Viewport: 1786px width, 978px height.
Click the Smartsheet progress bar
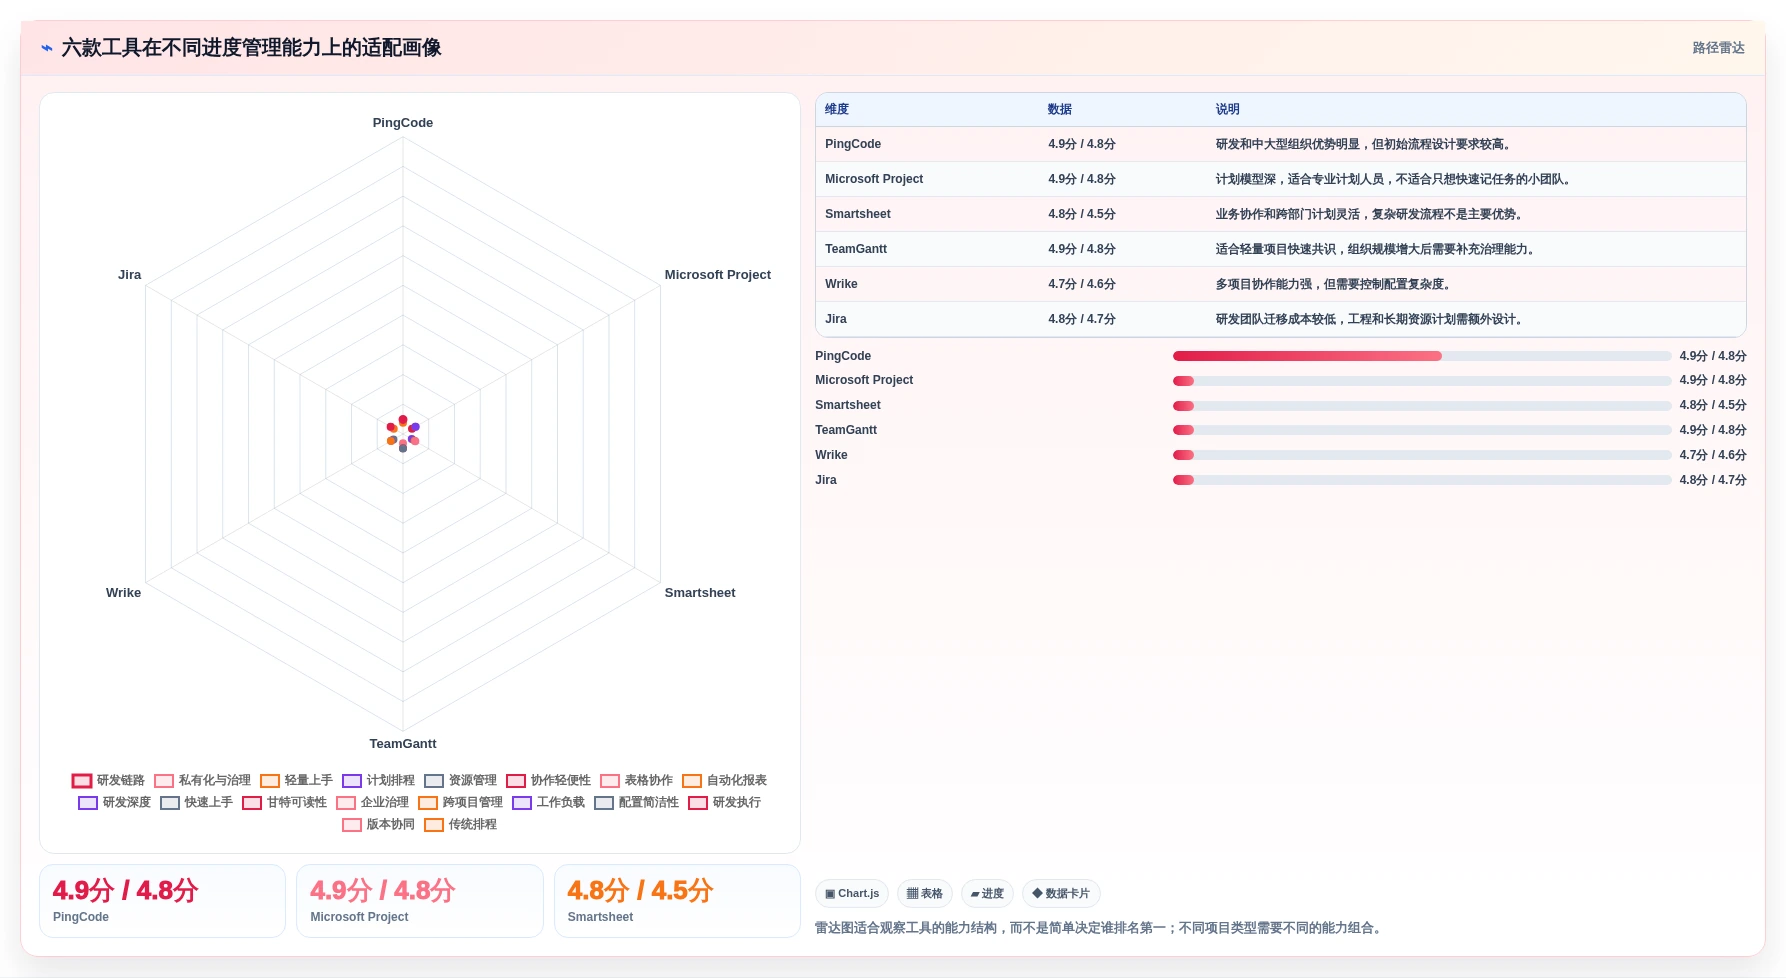[x=1422, y=406]
